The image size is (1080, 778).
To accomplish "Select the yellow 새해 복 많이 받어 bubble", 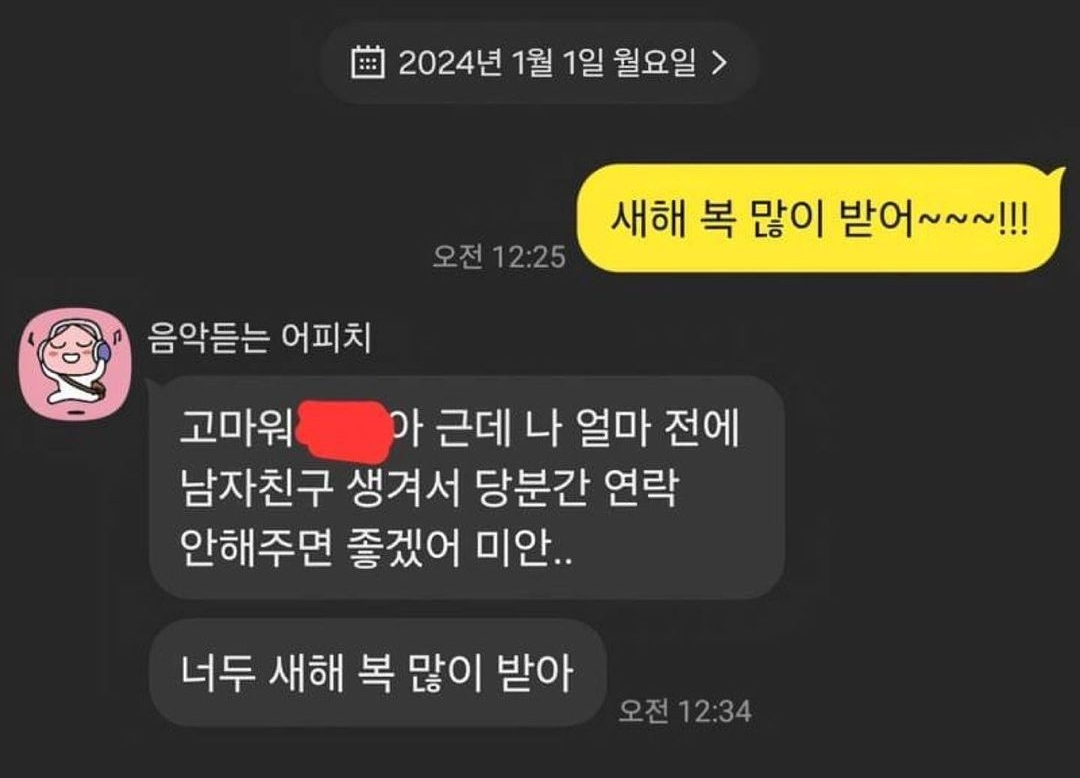I will (x=818, y=218).
